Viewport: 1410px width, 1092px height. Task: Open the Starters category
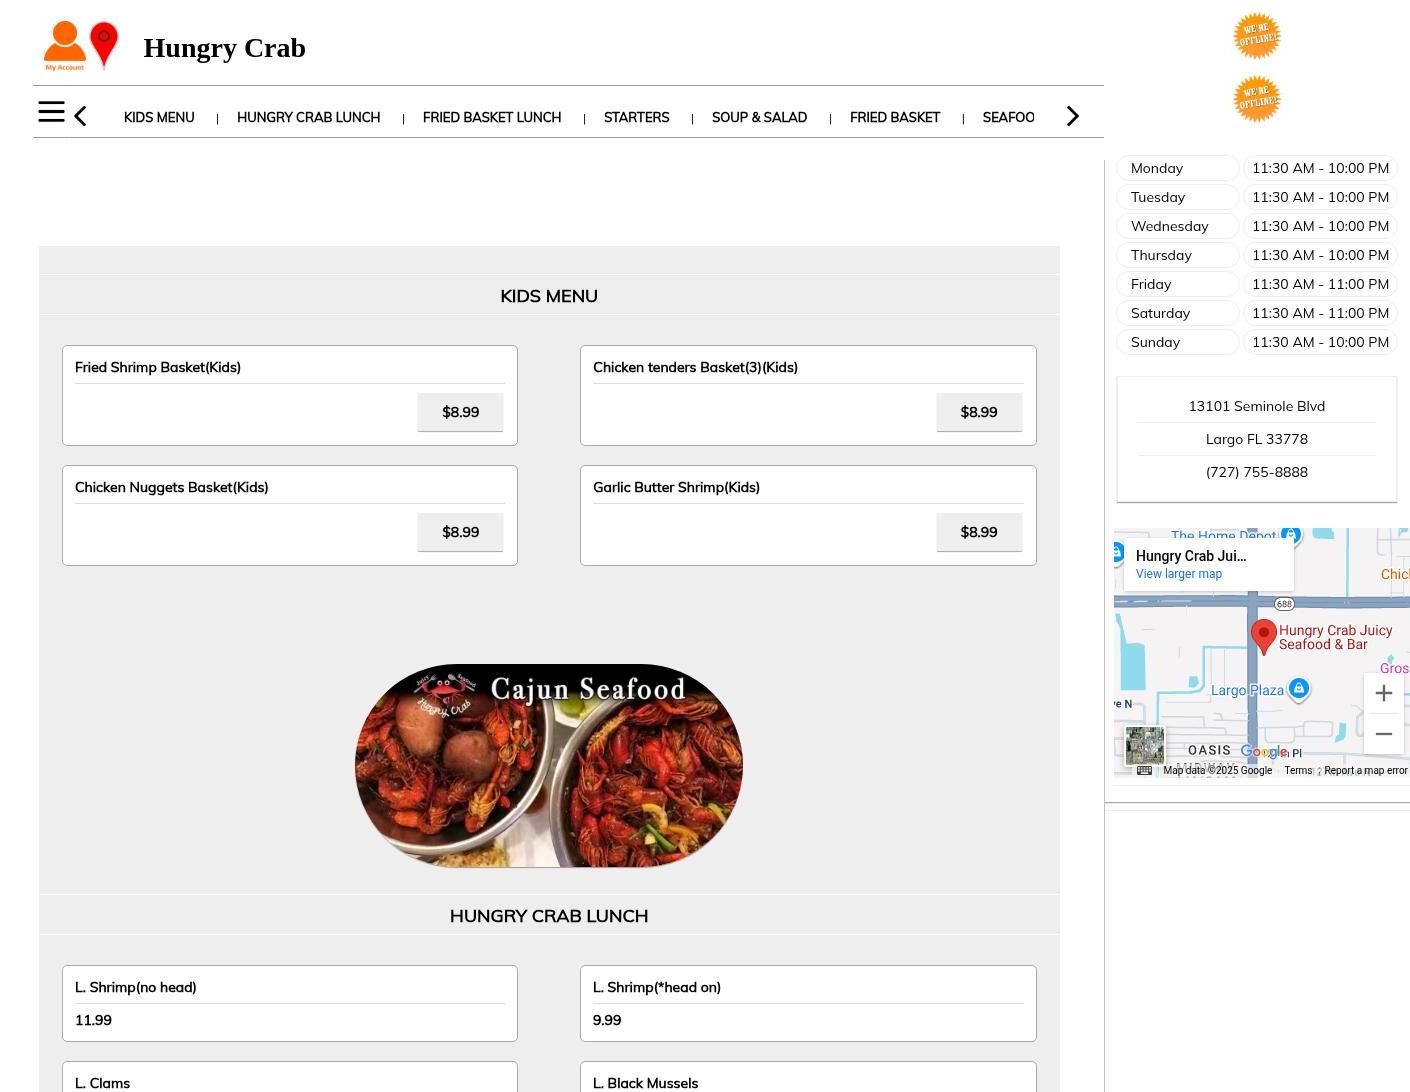[636, 117]
